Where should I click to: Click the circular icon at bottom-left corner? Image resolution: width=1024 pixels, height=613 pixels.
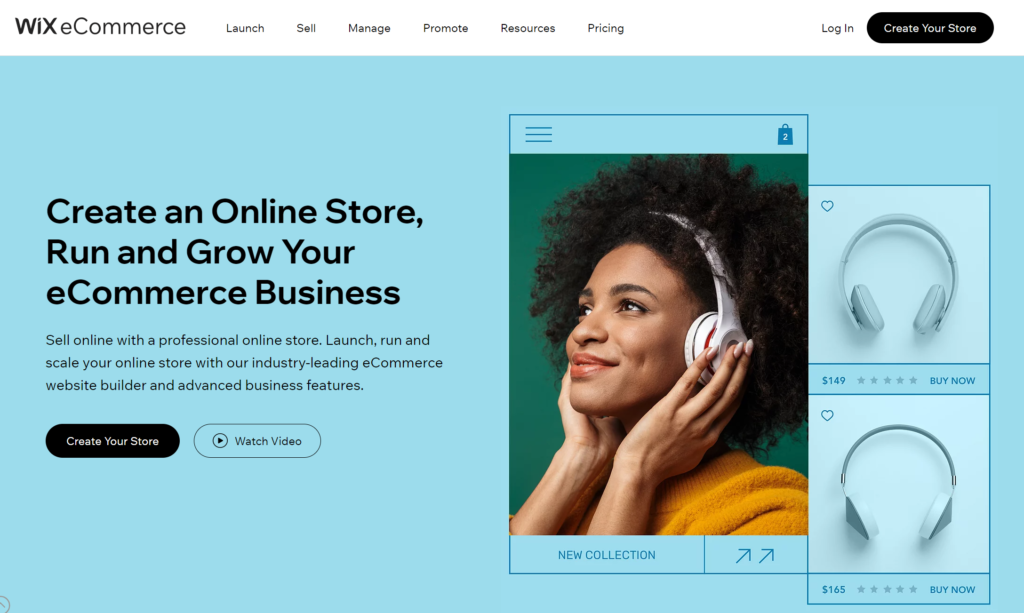(x=3, y=605)
